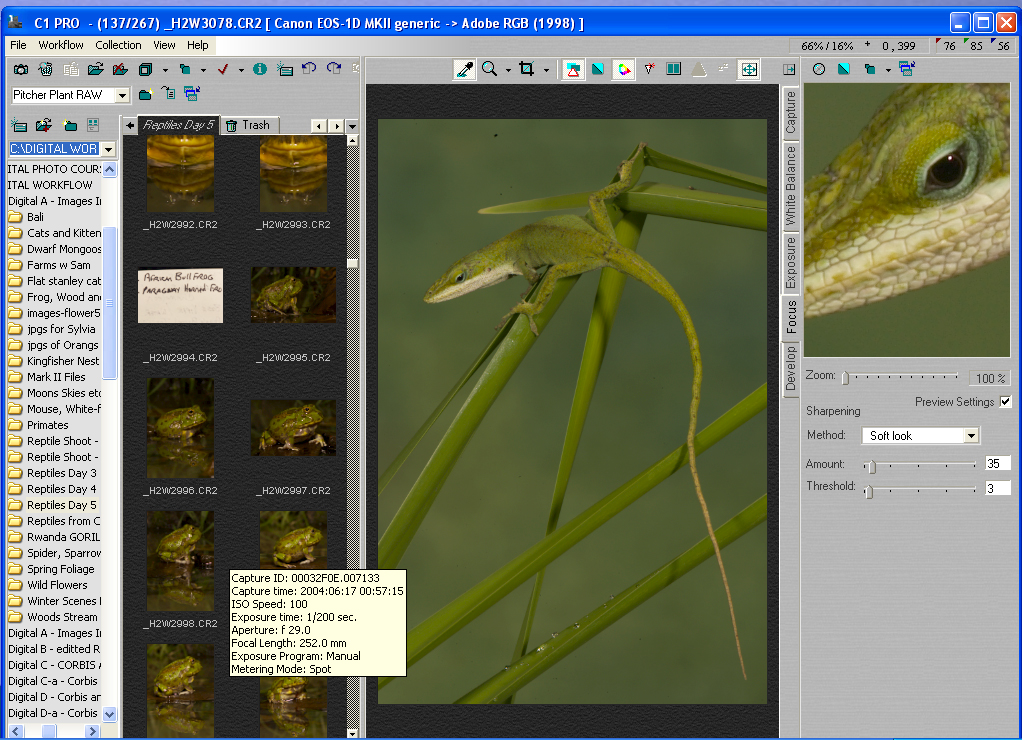This screenshot has height=740, width=1022.
Task: Toggle the color gamut warning icon
Action: [x=623, y=69]
